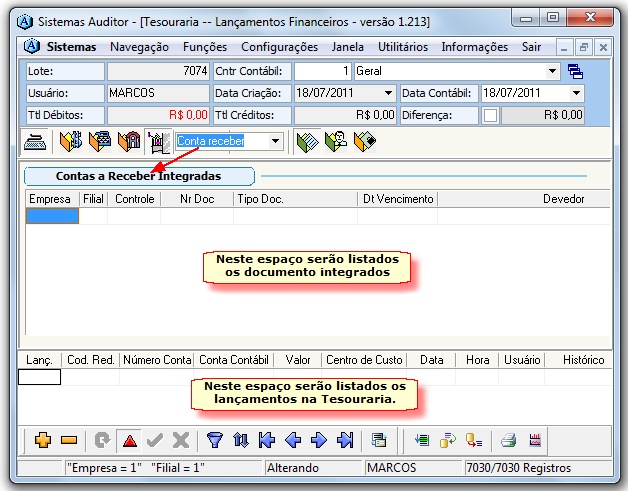Click the Filial column header
This screenshot has width=628, height=491.
[x=93, y=199]
